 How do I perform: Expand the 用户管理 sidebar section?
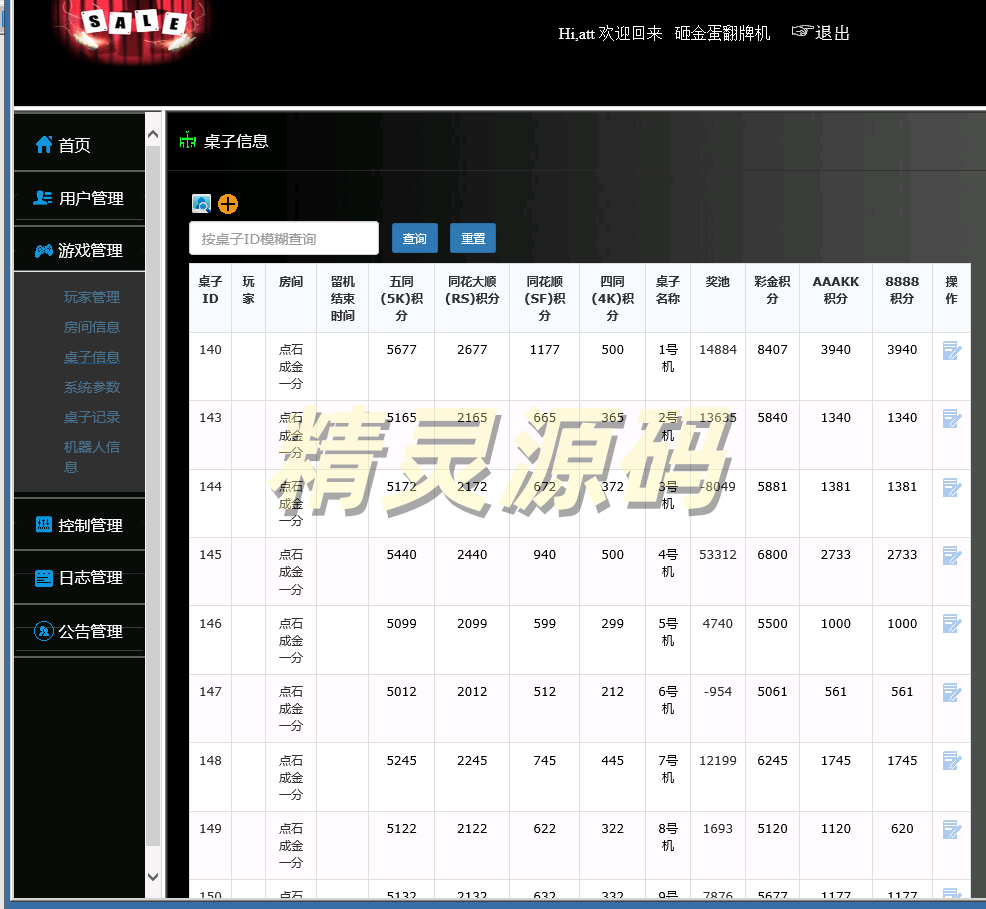pos(79,198)
